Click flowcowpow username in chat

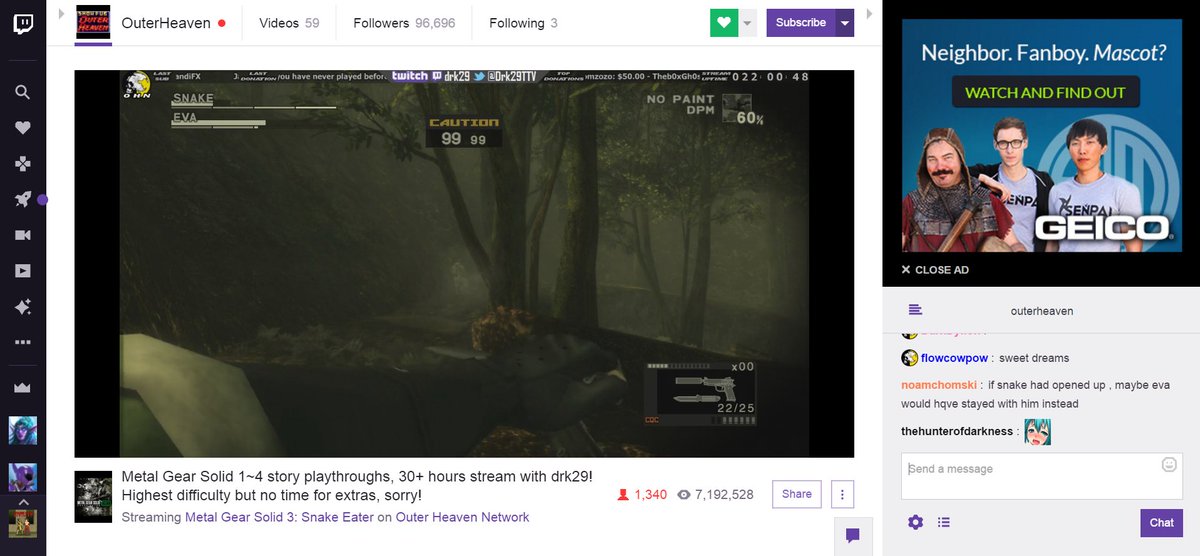tap(955, 358)
